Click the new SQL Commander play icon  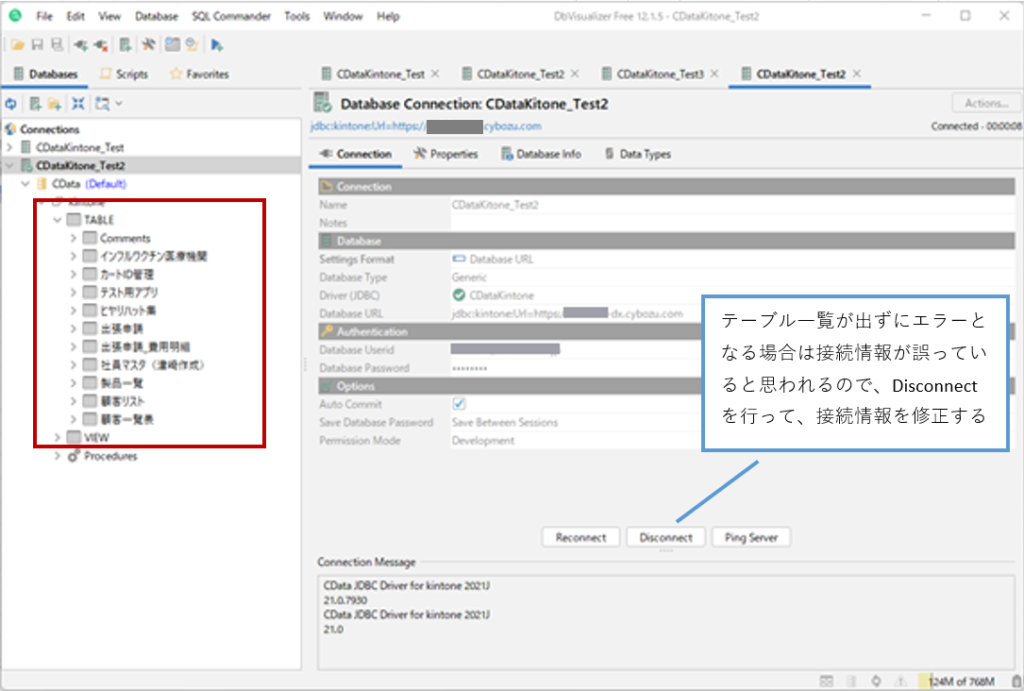click(x=217, y=45)
